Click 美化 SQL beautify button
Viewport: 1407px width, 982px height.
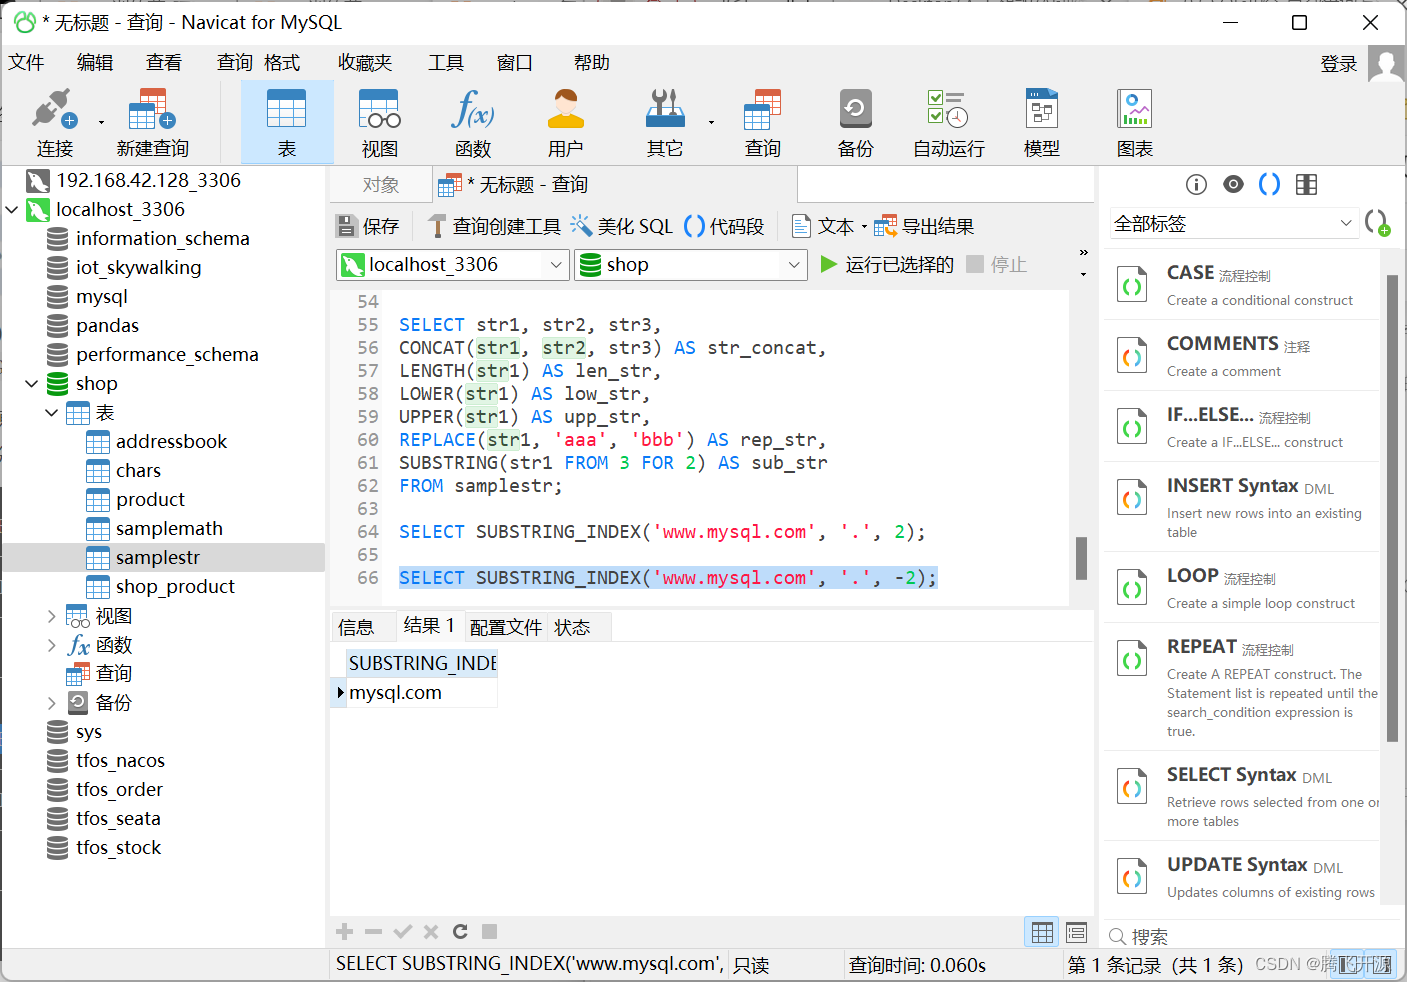pyautogui.click(x=622, y=226)
